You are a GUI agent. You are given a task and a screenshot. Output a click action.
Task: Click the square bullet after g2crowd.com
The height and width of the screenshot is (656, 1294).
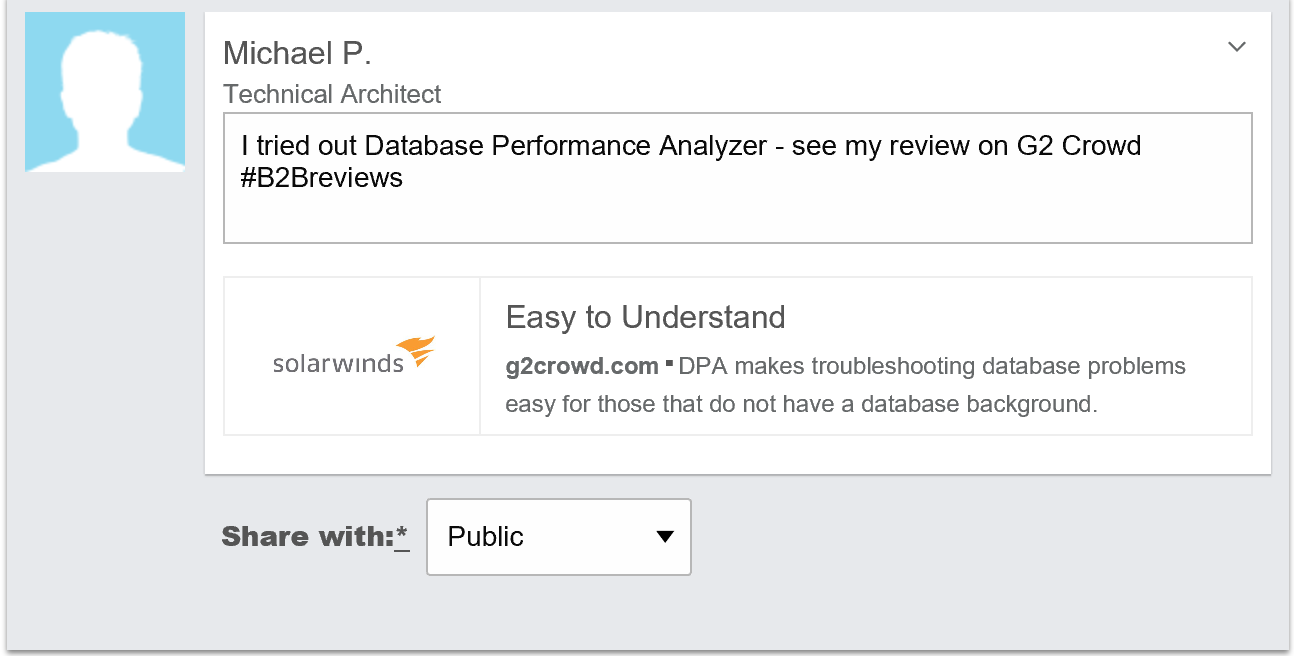[668, 364]
